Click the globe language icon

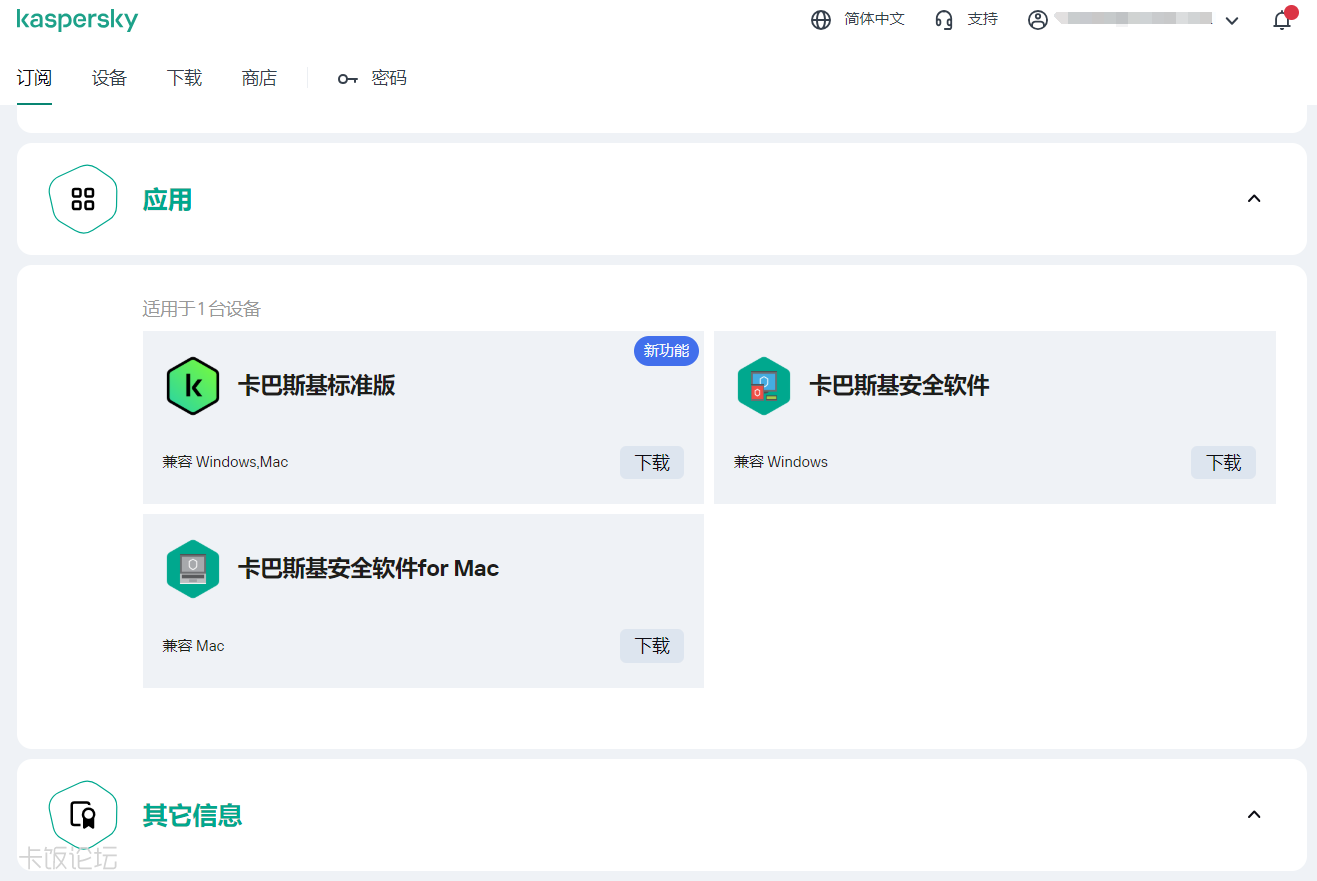[x=821, y=20]
